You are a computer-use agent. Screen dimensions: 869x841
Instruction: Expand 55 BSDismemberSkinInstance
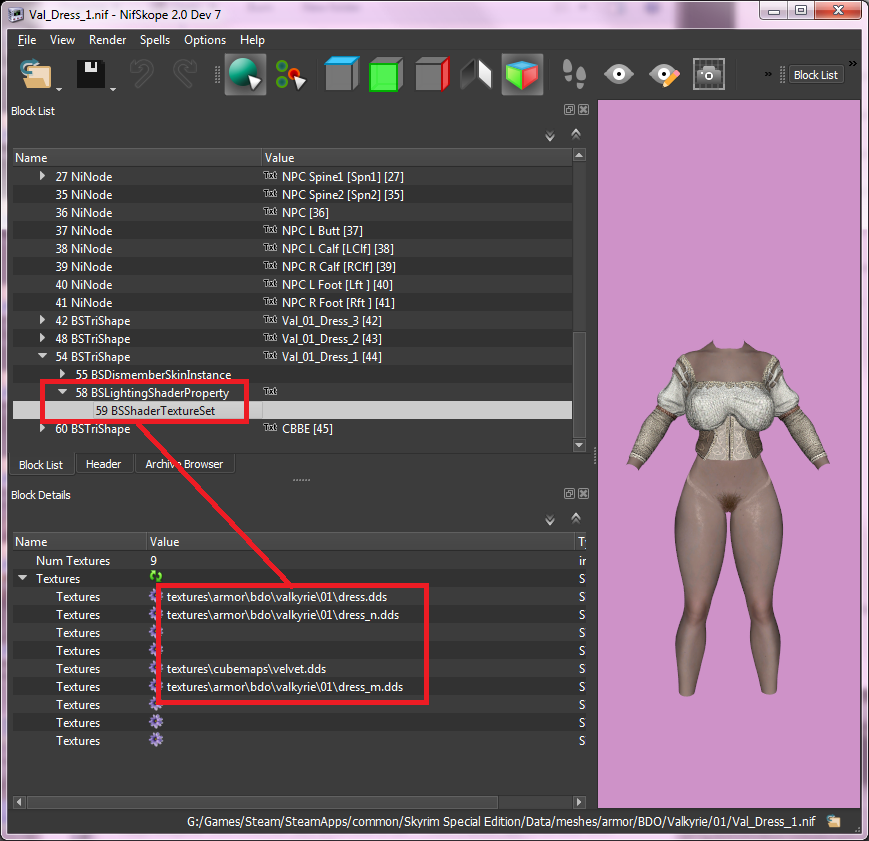click(63, 374)
